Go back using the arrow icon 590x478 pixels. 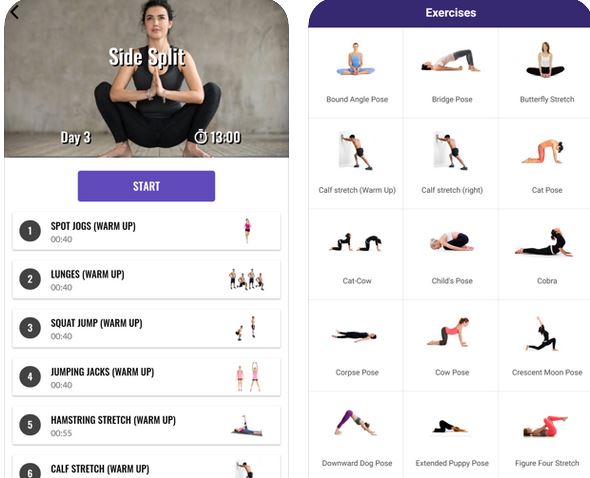click(x=15, y=12)
